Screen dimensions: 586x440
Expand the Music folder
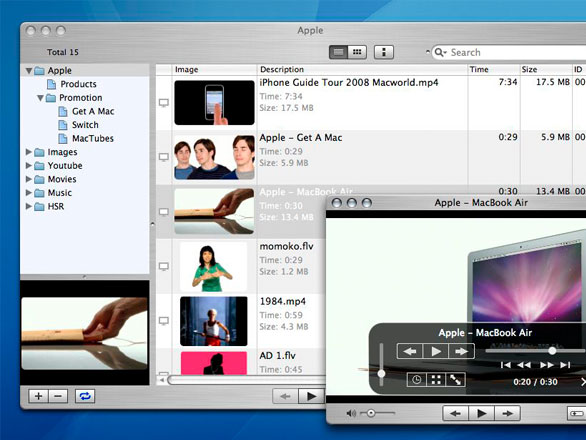pos(28,193)
